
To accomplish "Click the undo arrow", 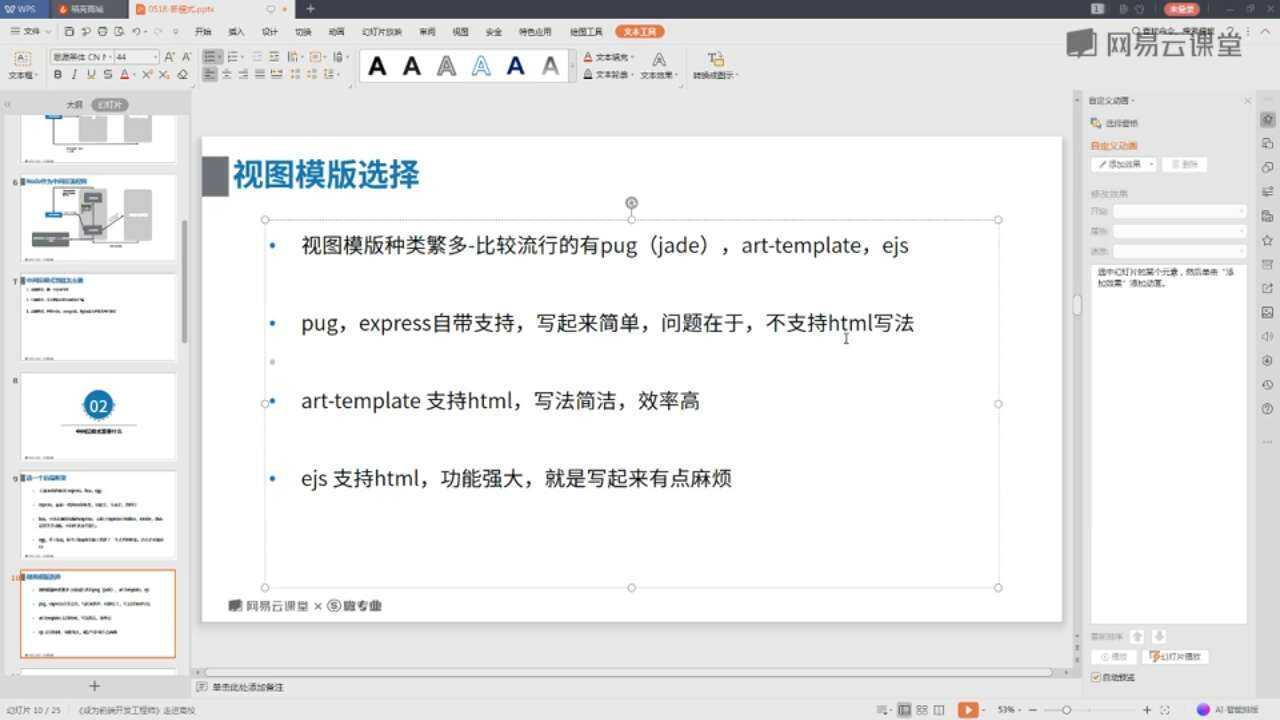I will (136, 32).
